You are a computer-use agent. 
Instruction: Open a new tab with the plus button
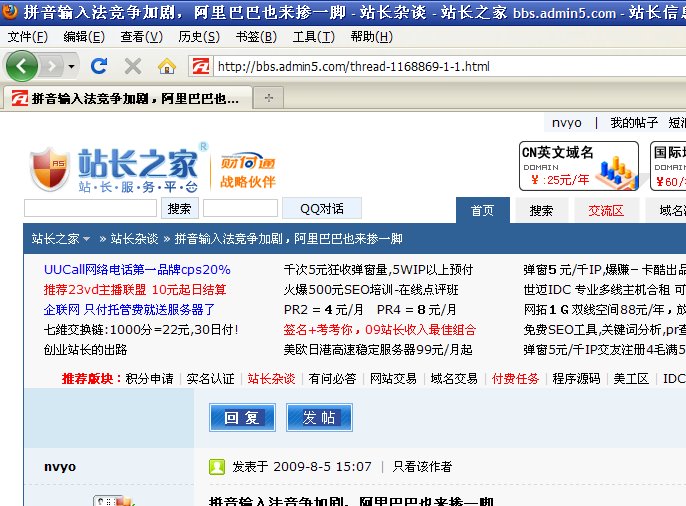[x=269, y=98]
